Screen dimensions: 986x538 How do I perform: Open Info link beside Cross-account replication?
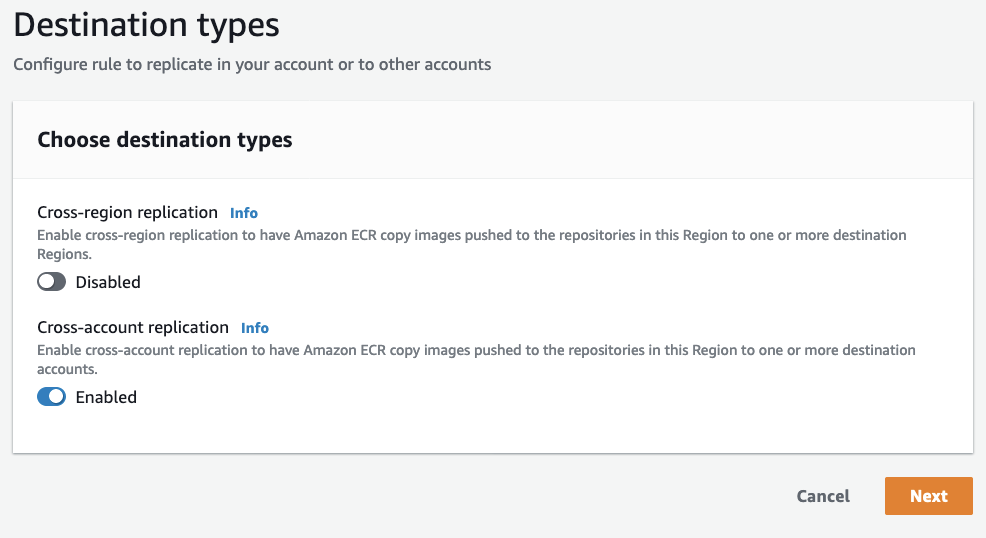point(255,328)
